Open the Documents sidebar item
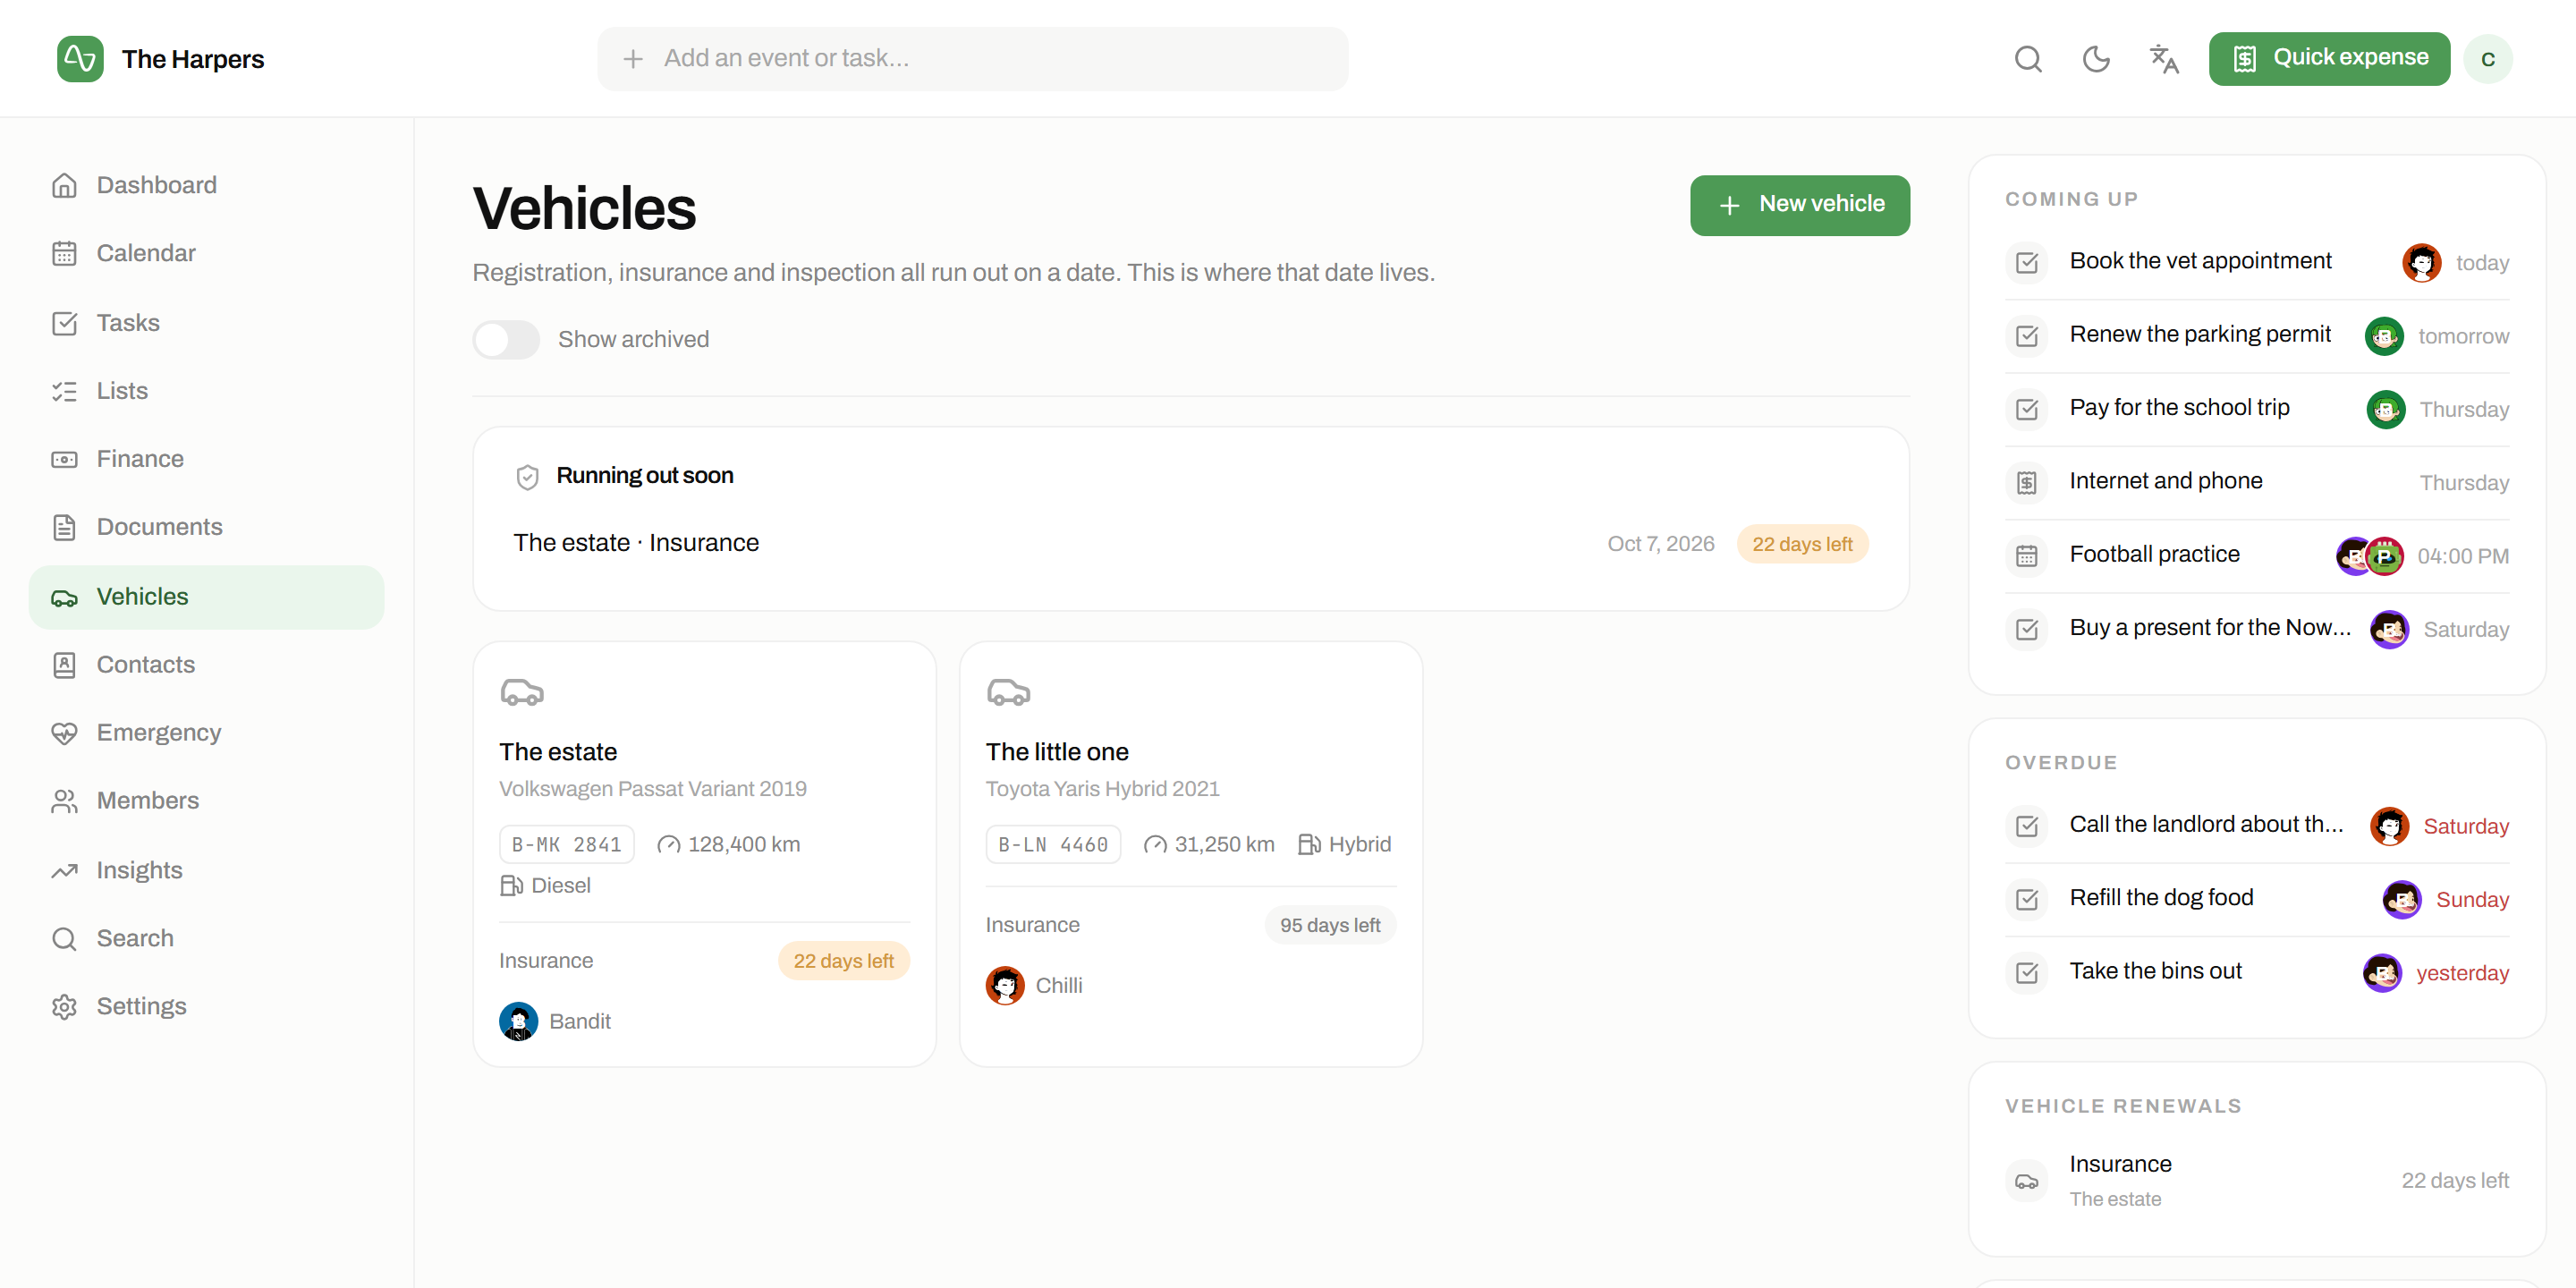The width and height of the screenshot is (2576, 1288). [x=206, y=527]
